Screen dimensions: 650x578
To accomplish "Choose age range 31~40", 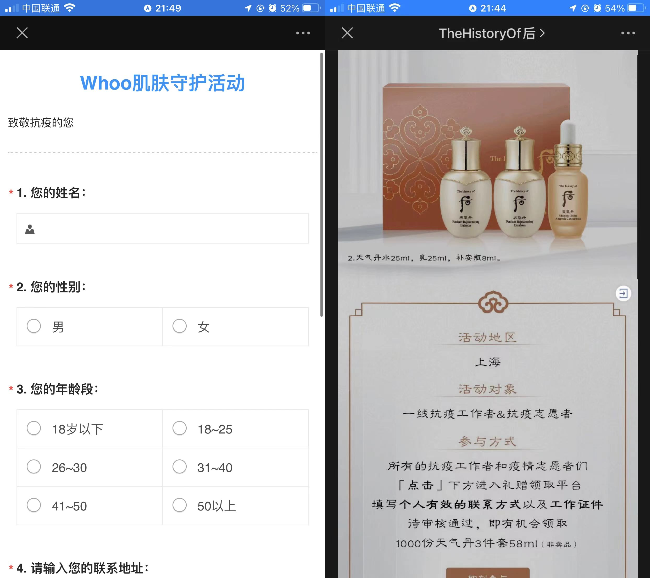I will pyautogui.click(x=235, y=467).
